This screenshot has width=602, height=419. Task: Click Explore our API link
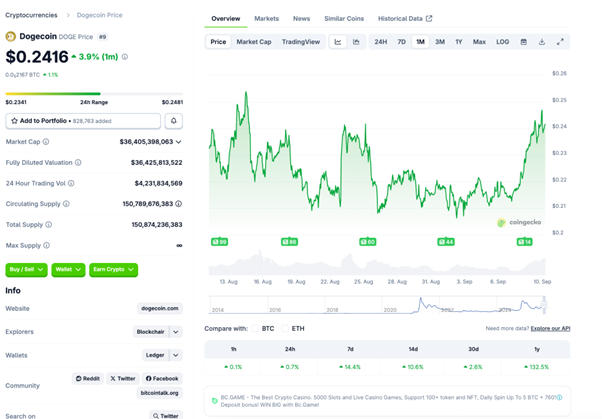click(550, 328)
